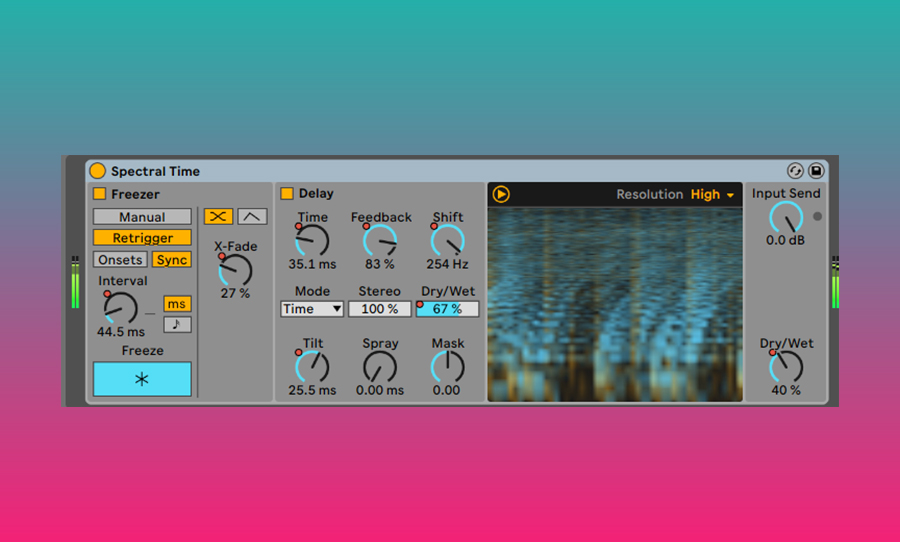Click the delay Dry/Wet 67 % field
The height and width of the screenshot is (542, 900).
[447, 309]
